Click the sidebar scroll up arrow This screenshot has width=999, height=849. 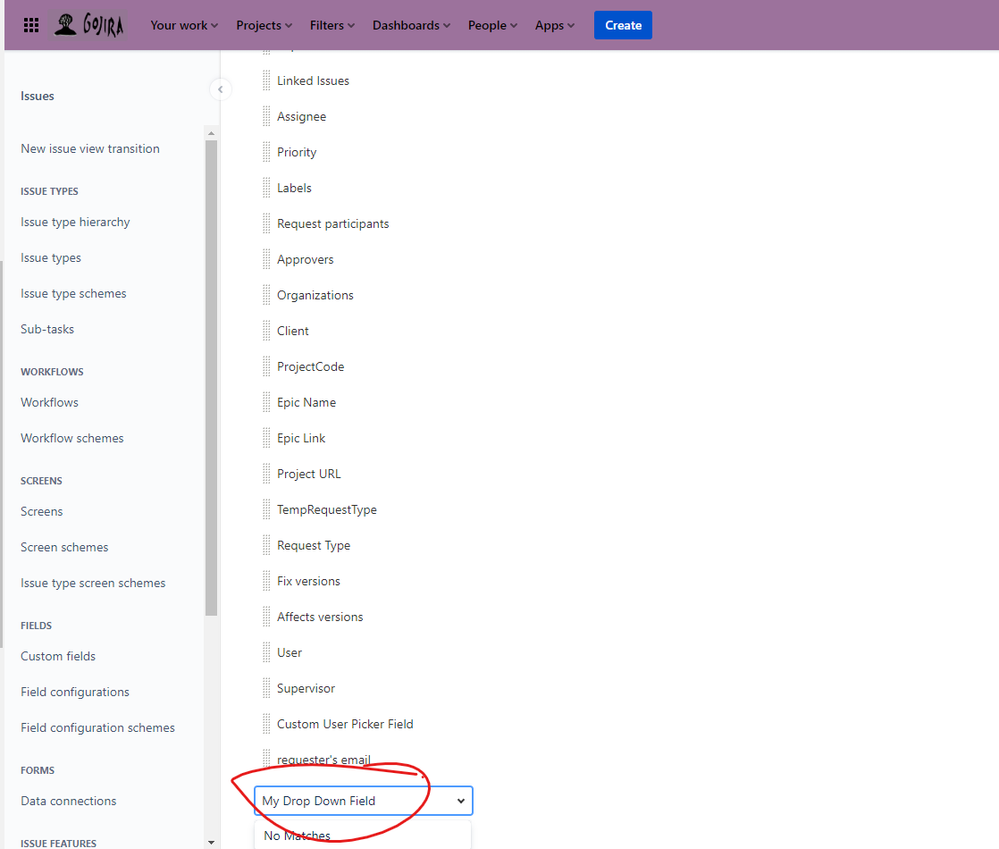pyautogui.click(x=212, y=133)
